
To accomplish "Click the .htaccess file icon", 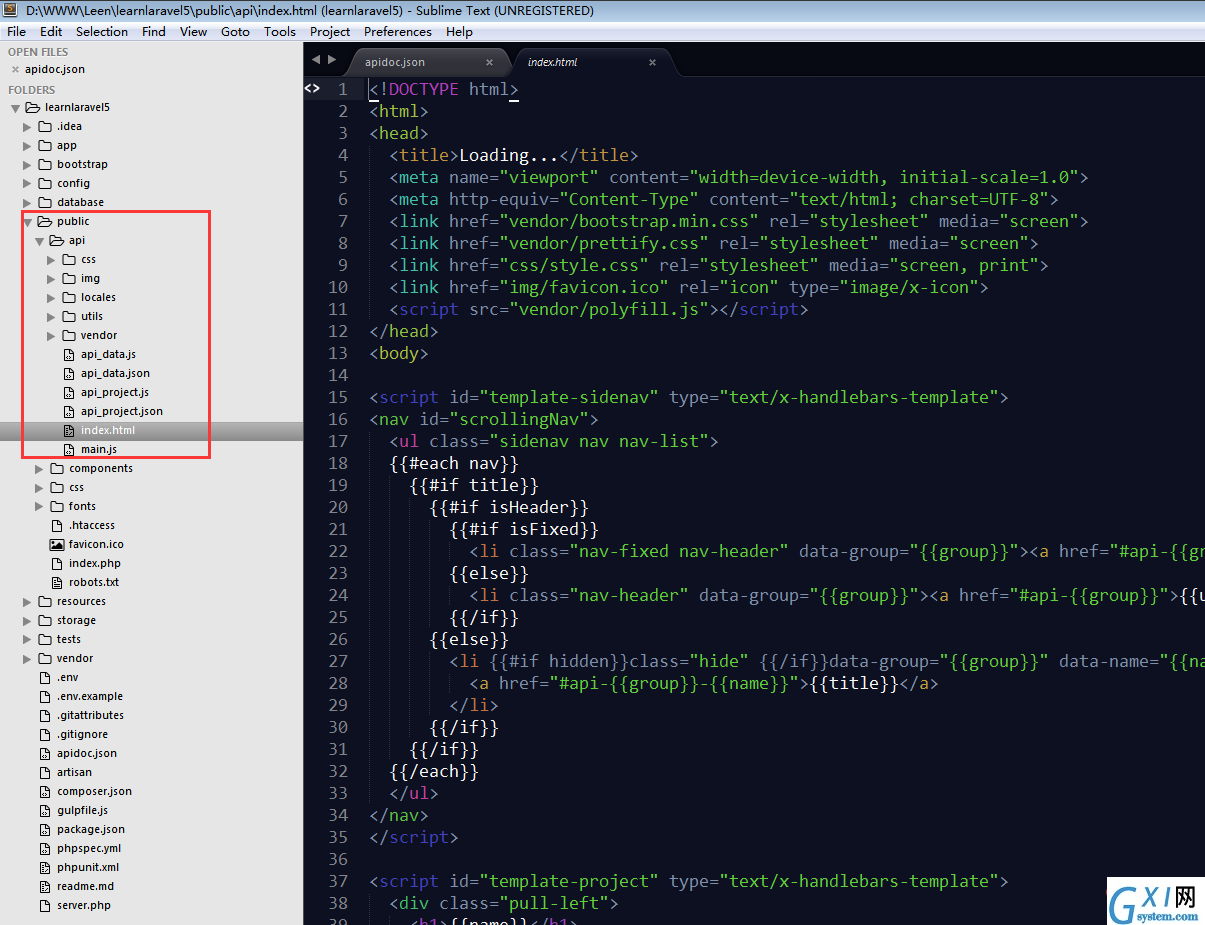I will (x=57, y=525).
